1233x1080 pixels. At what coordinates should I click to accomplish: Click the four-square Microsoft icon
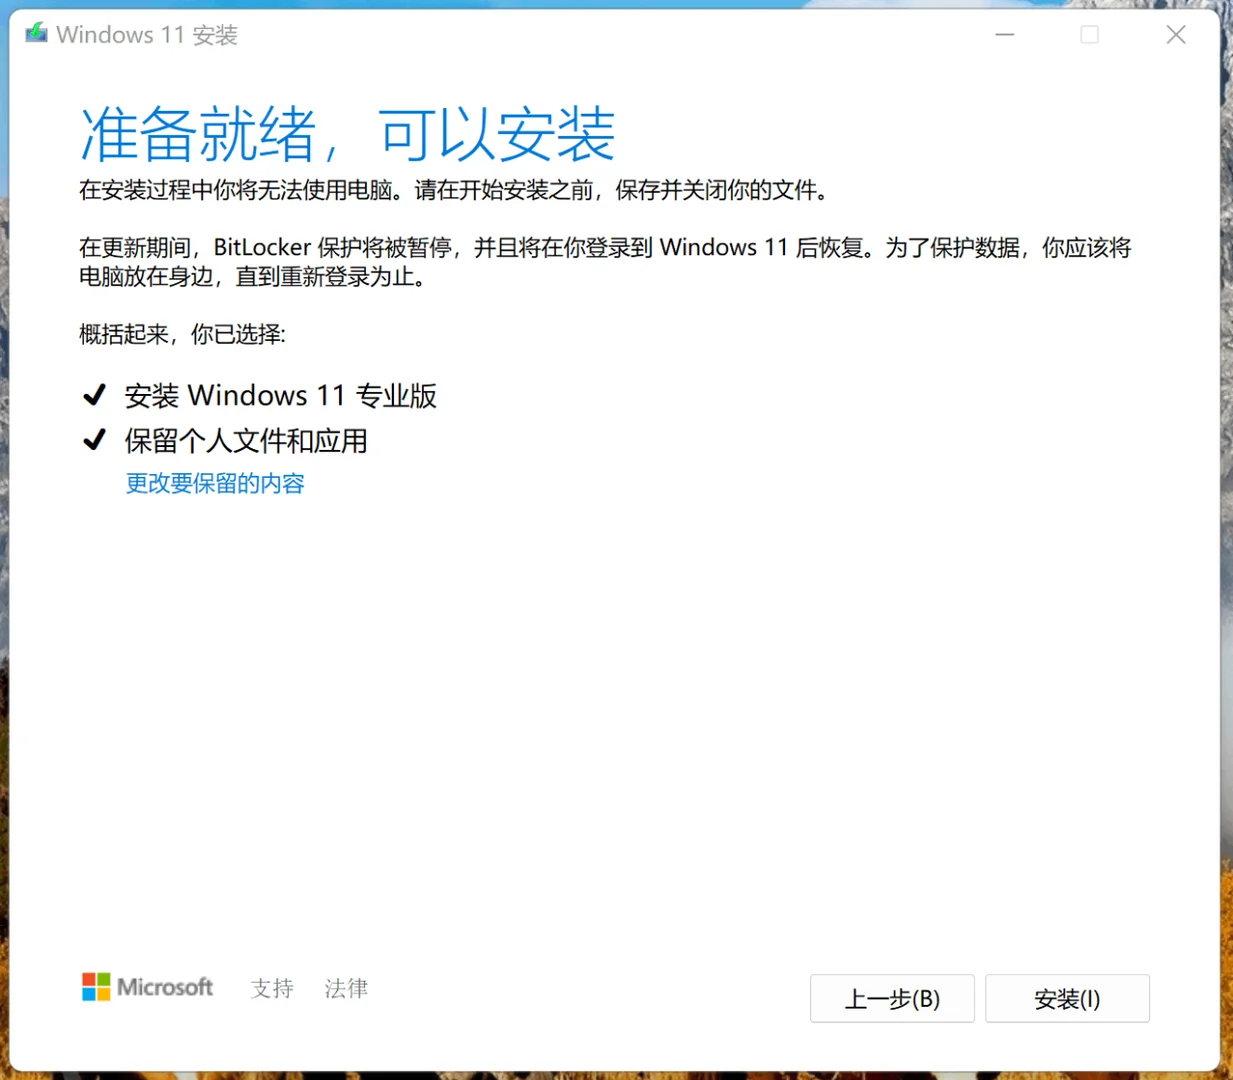tap(97, 987)
